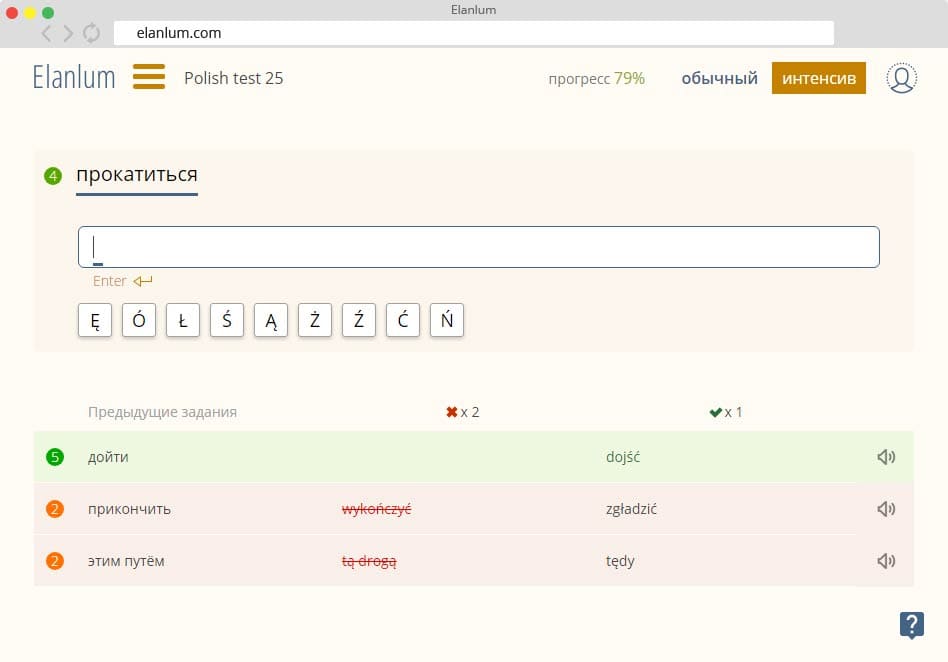The width and height of the screenshot is (948, 662).
Task: Insert the letter Ć
Action: pos(403,320)
